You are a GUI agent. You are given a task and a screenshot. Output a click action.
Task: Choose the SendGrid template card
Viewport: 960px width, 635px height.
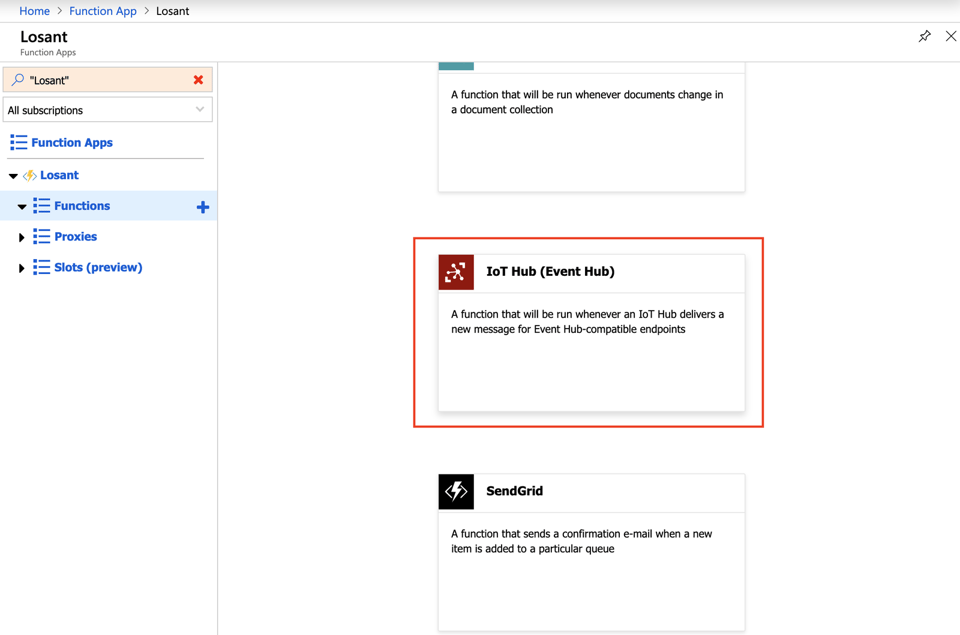click(x=590, y=550)
